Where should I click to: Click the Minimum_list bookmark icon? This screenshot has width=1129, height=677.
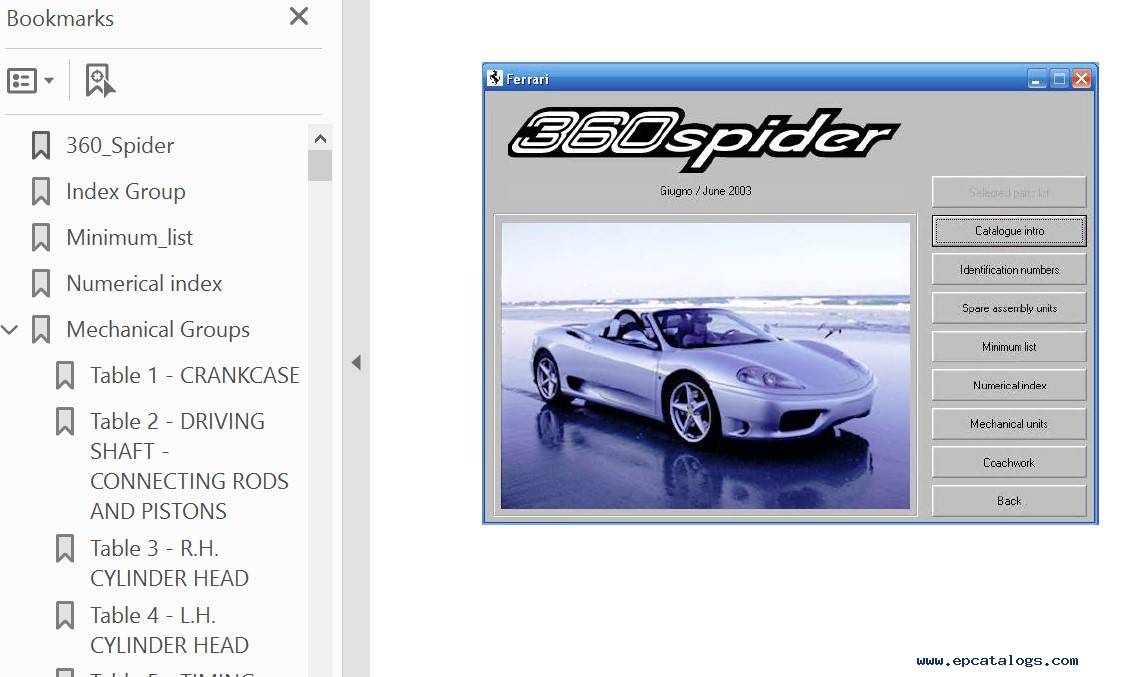pos(41,238)
